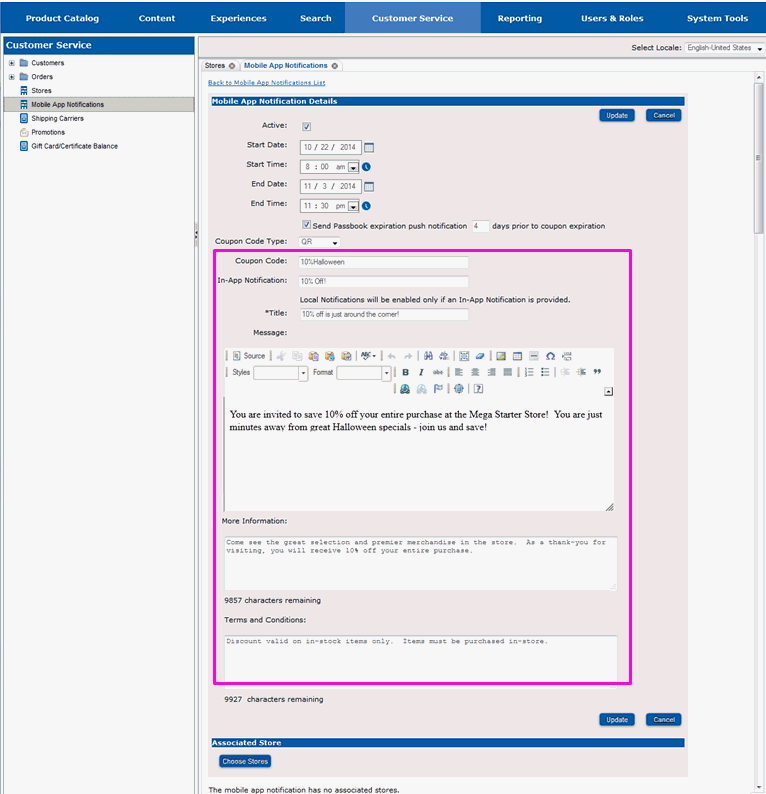Screen dimensions: 766x794
Task: Click Paste as plain text icon
Action: pyautogui.click(x=330, y=356)
